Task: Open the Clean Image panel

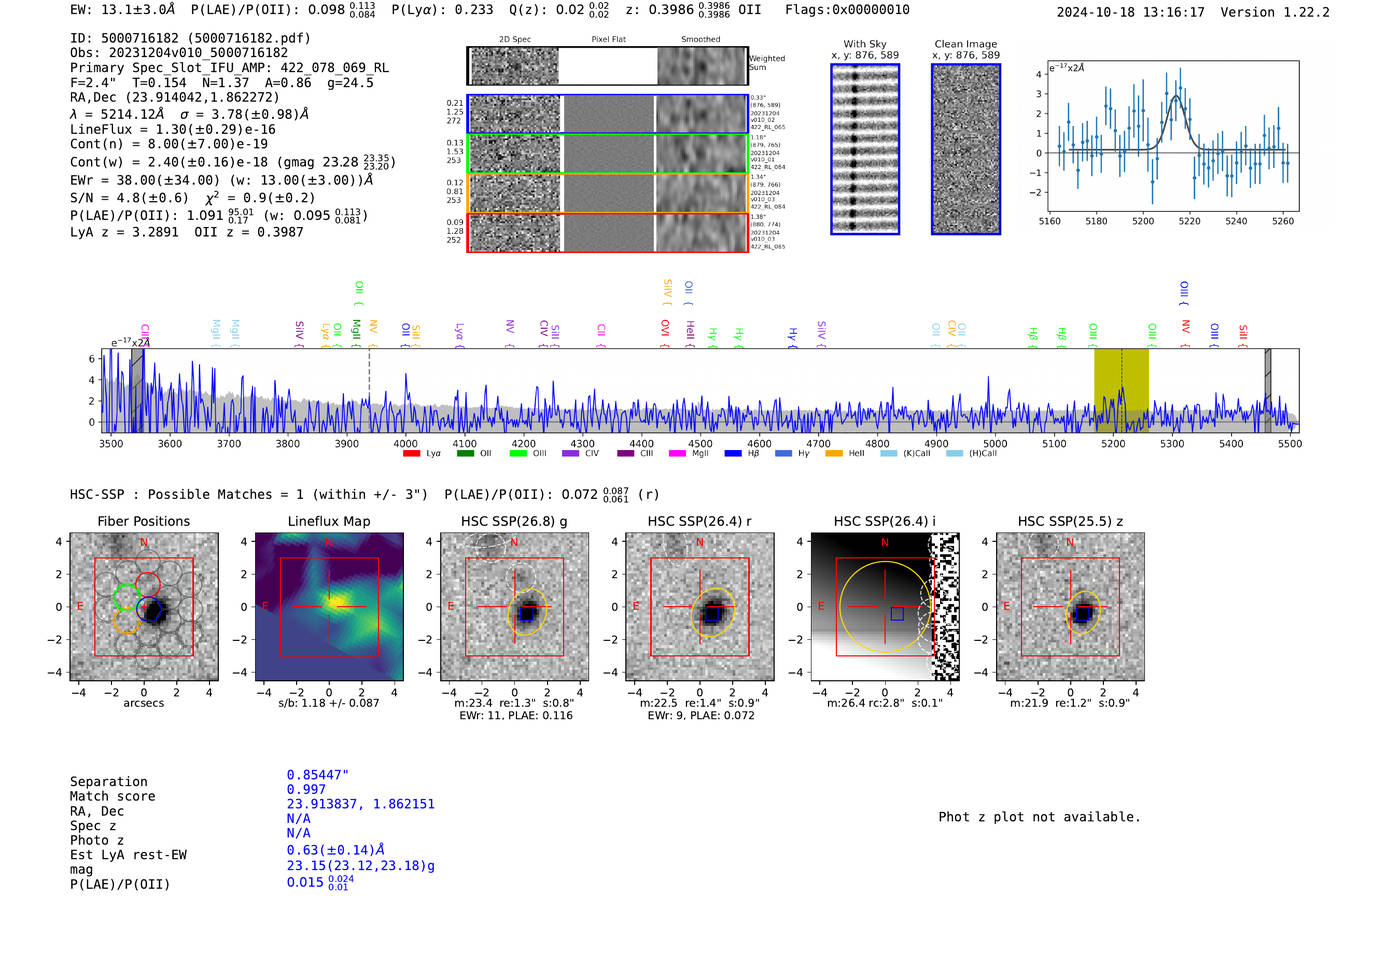Action: click(966, 149)
